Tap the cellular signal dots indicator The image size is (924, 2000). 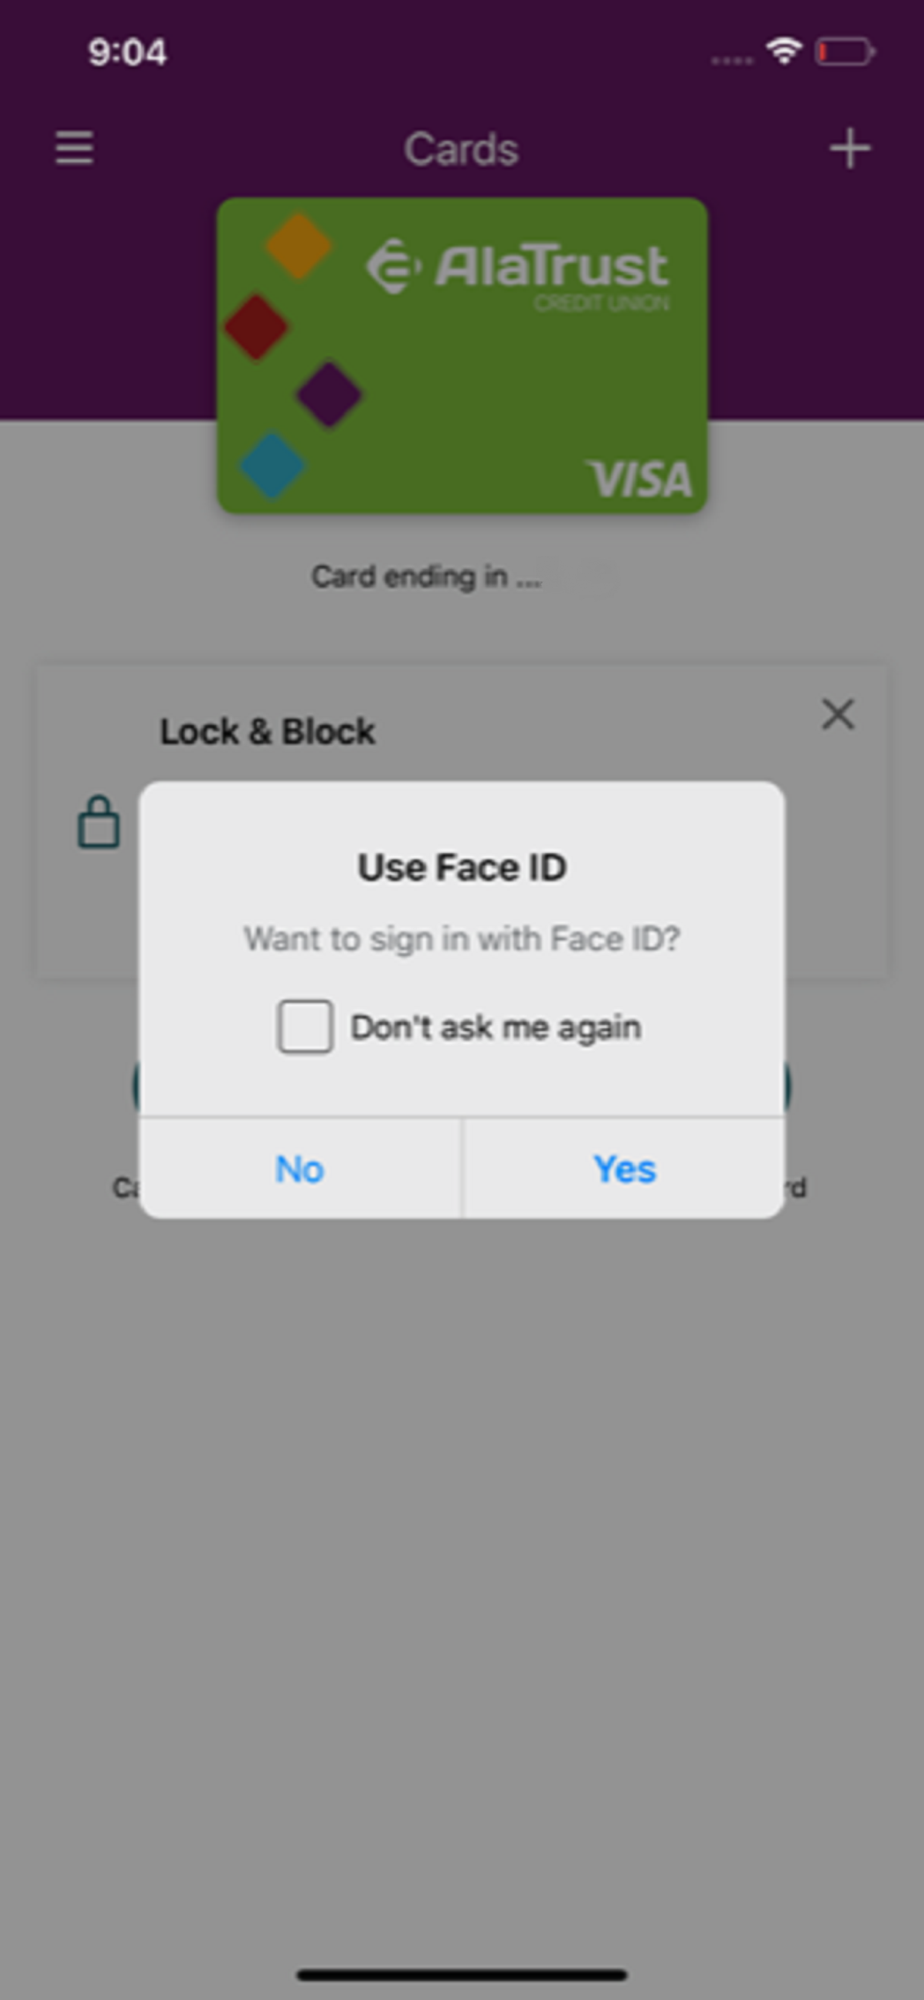(x=732, y=60)
